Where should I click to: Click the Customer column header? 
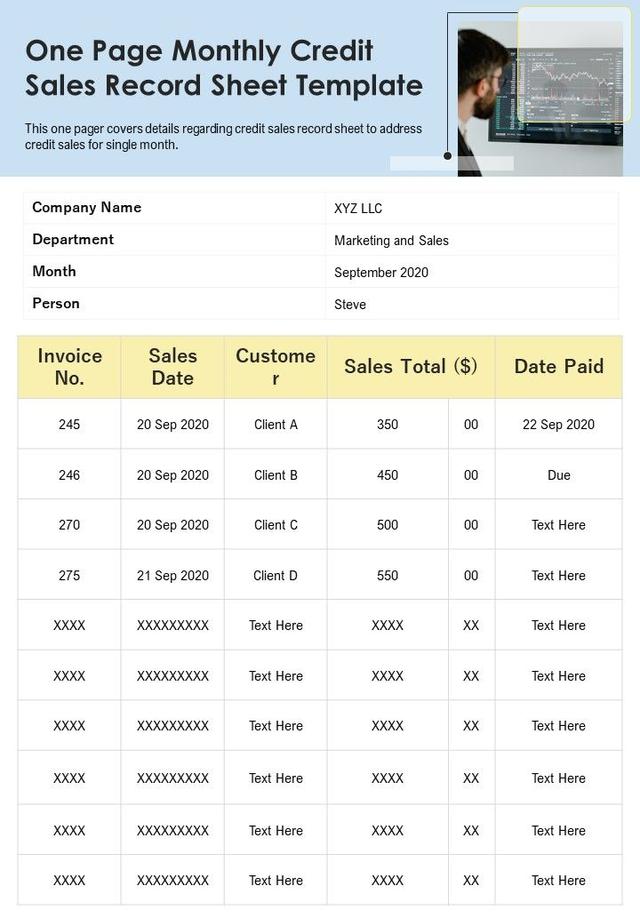click(275, 367)
